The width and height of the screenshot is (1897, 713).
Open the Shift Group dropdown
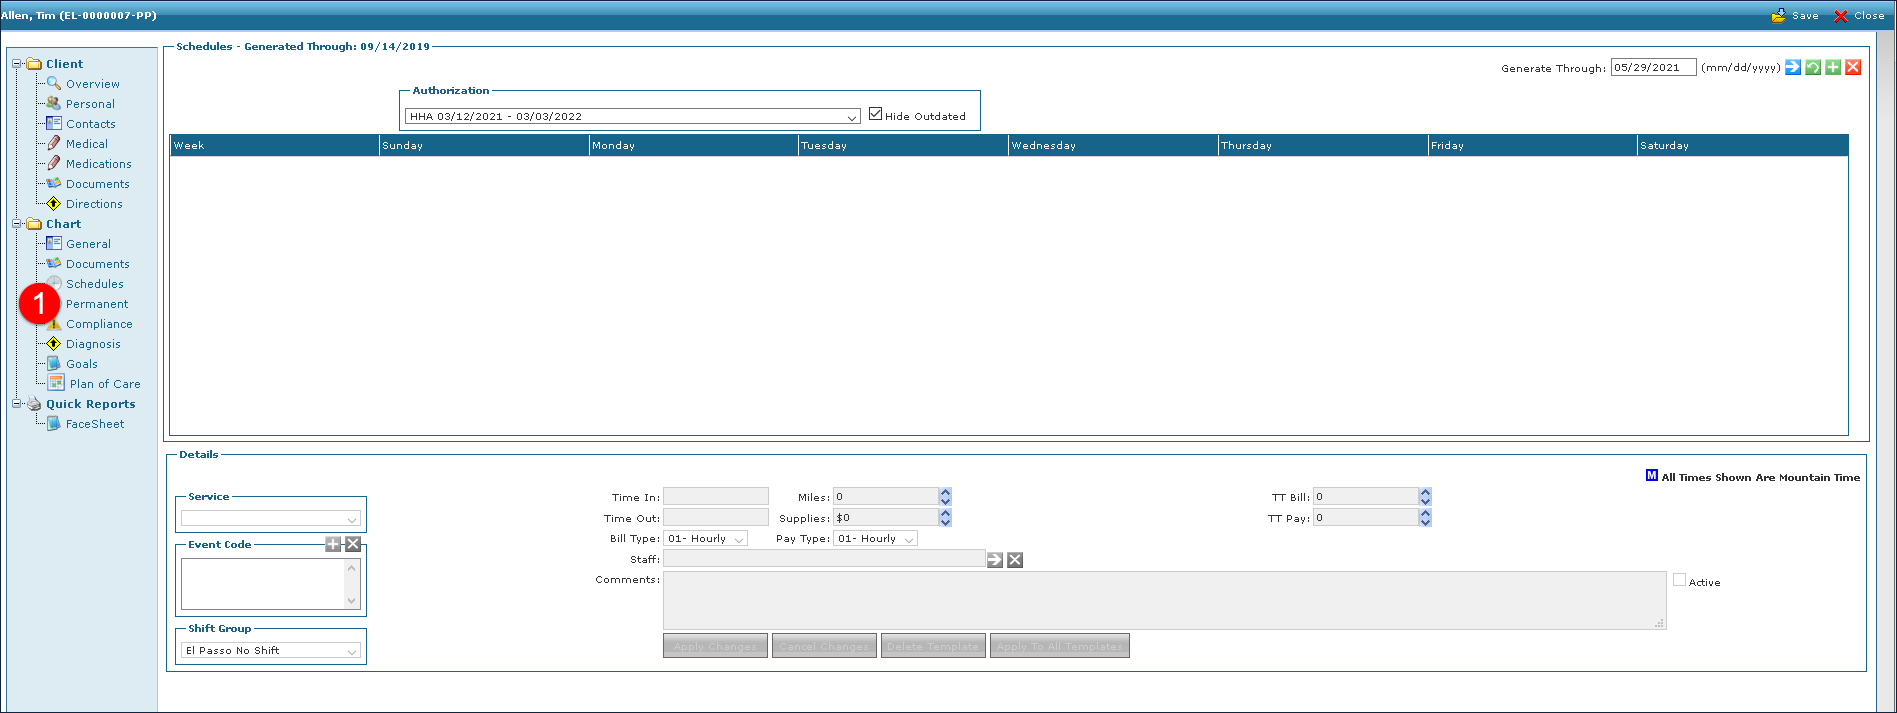351,651
